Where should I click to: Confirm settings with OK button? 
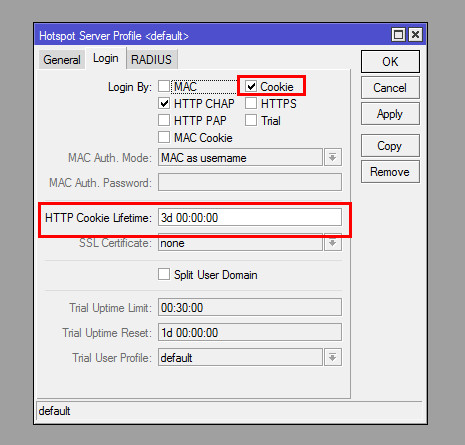pos(390,62)
